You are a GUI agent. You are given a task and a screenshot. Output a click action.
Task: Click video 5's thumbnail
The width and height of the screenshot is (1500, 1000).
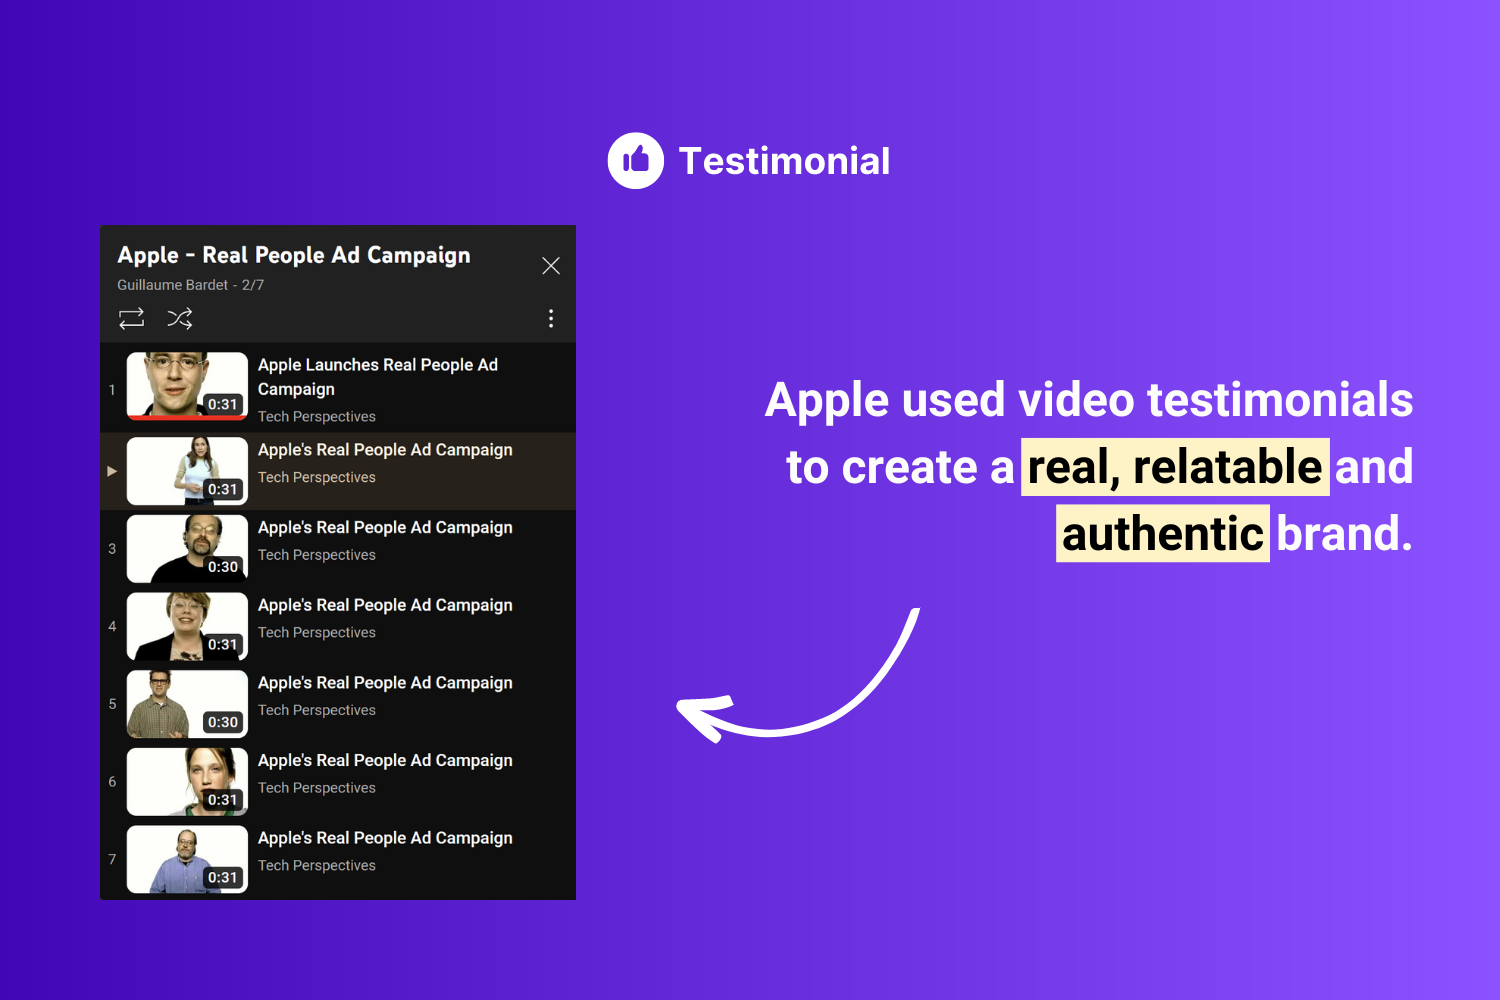[187, 703]
